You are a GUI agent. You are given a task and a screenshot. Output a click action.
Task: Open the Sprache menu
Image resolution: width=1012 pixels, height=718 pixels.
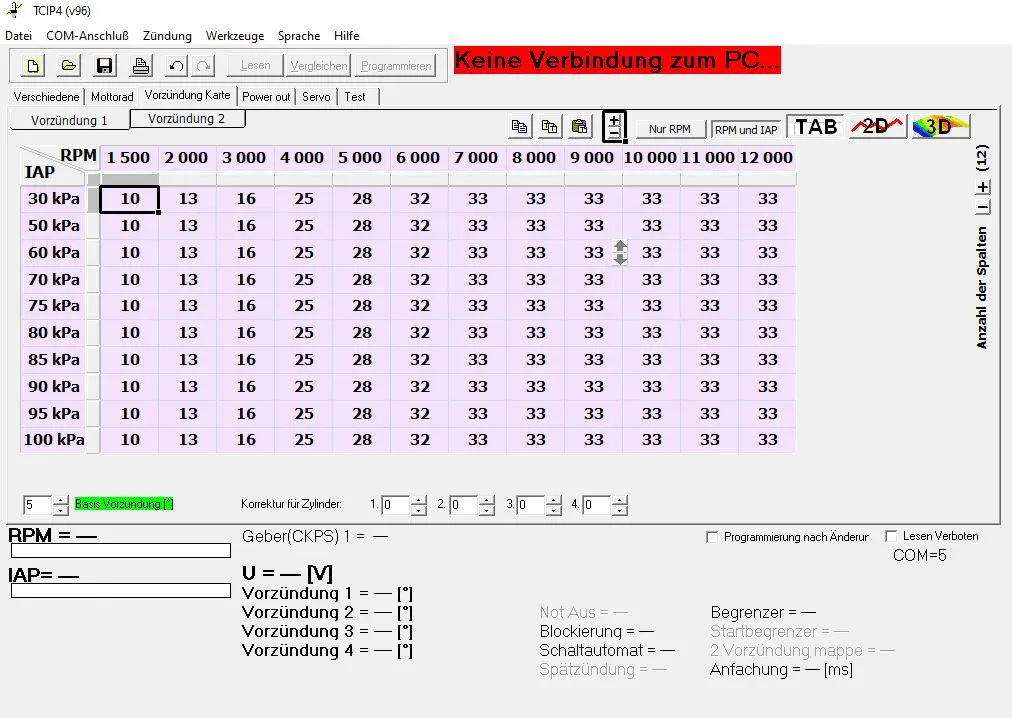[x=299, y=36]
